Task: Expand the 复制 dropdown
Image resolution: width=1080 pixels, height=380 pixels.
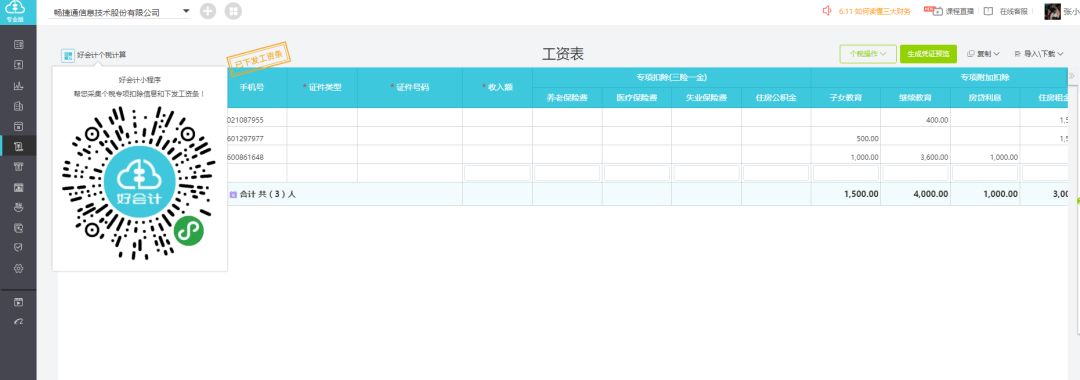Action: 984,54
